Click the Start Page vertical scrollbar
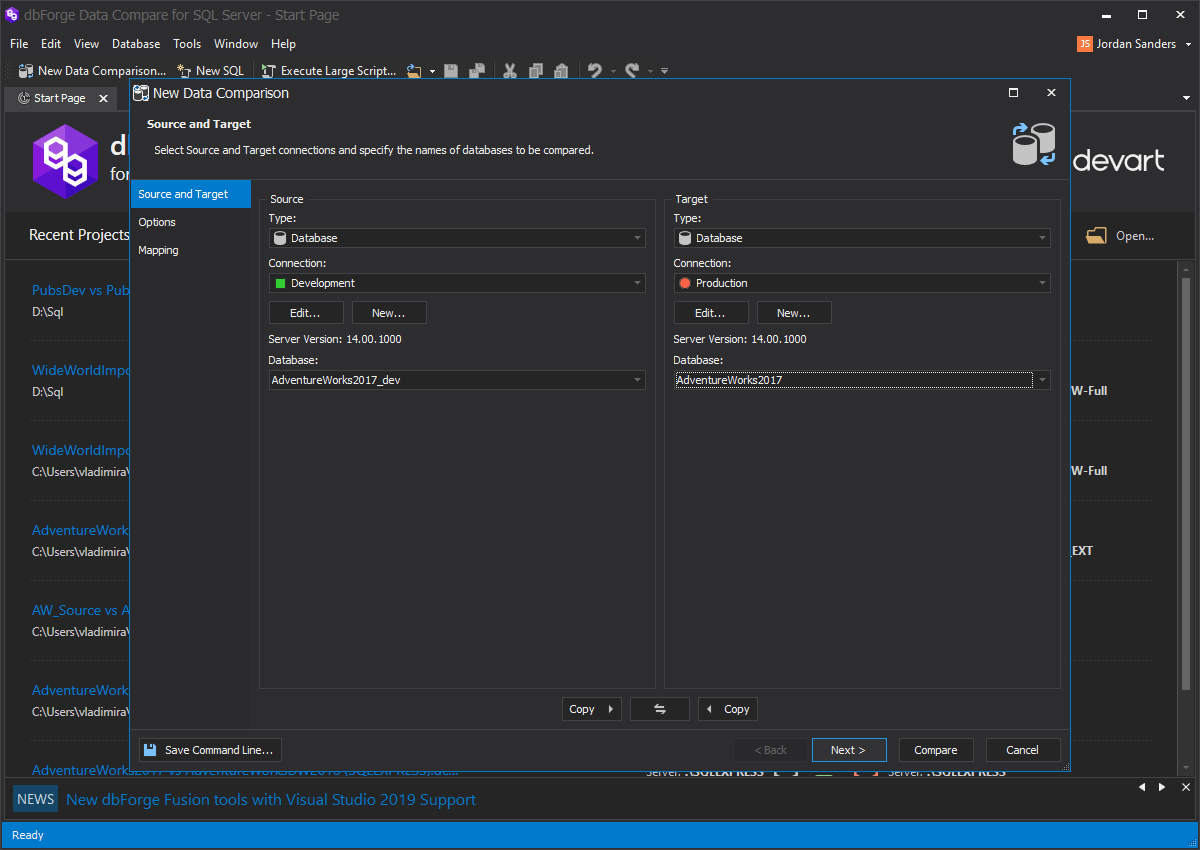1200x850 pixels. click(x=1186, y=482)
